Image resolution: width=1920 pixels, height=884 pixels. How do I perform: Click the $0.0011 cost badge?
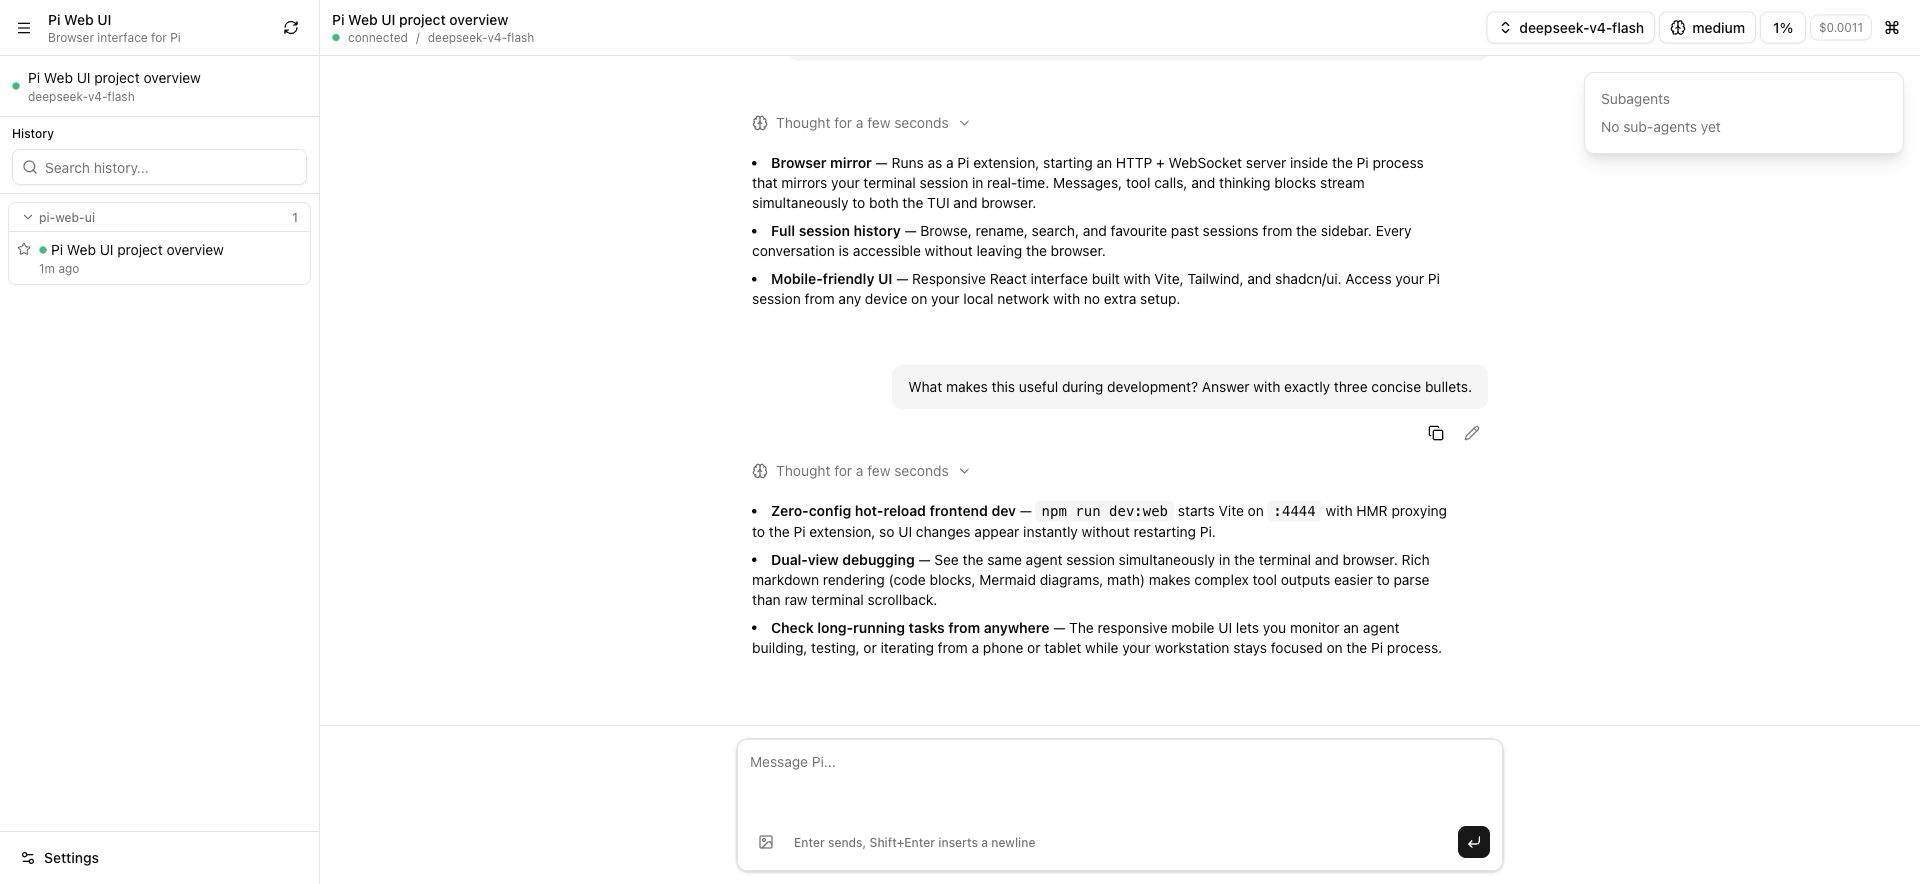1841,28
